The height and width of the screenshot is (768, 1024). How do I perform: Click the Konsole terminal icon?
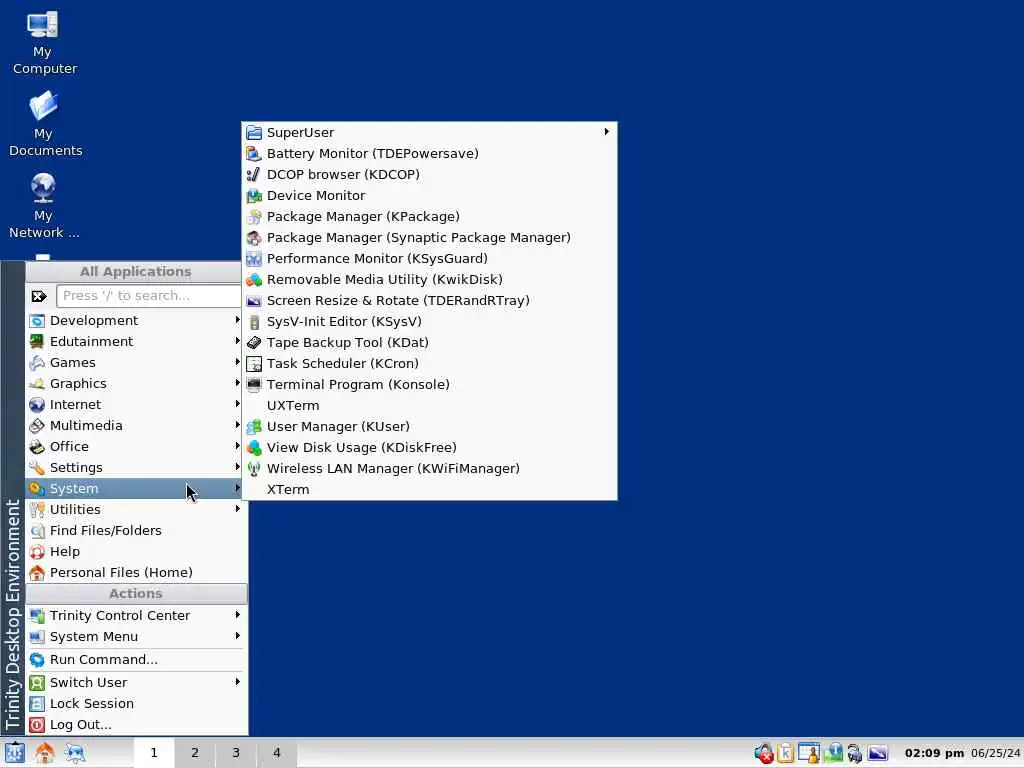coord(254,385)
